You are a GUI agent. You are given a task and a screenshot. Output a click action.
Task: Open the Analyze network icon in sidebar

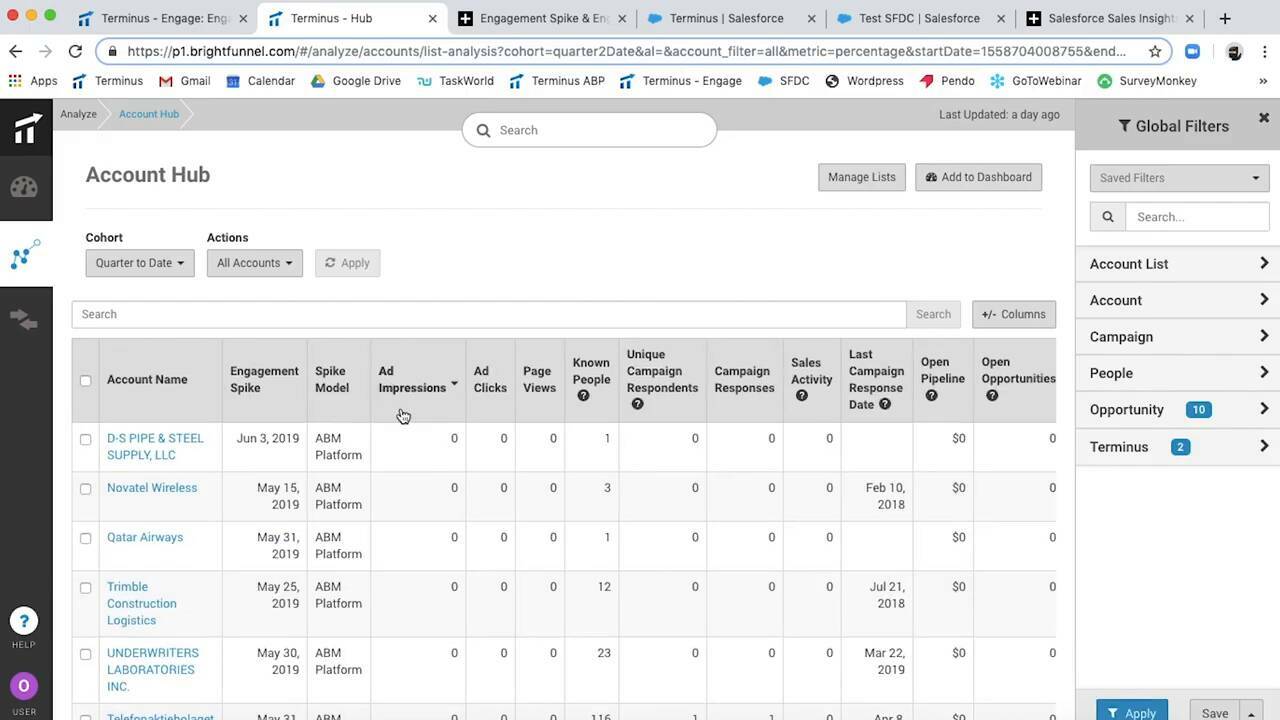25,255
